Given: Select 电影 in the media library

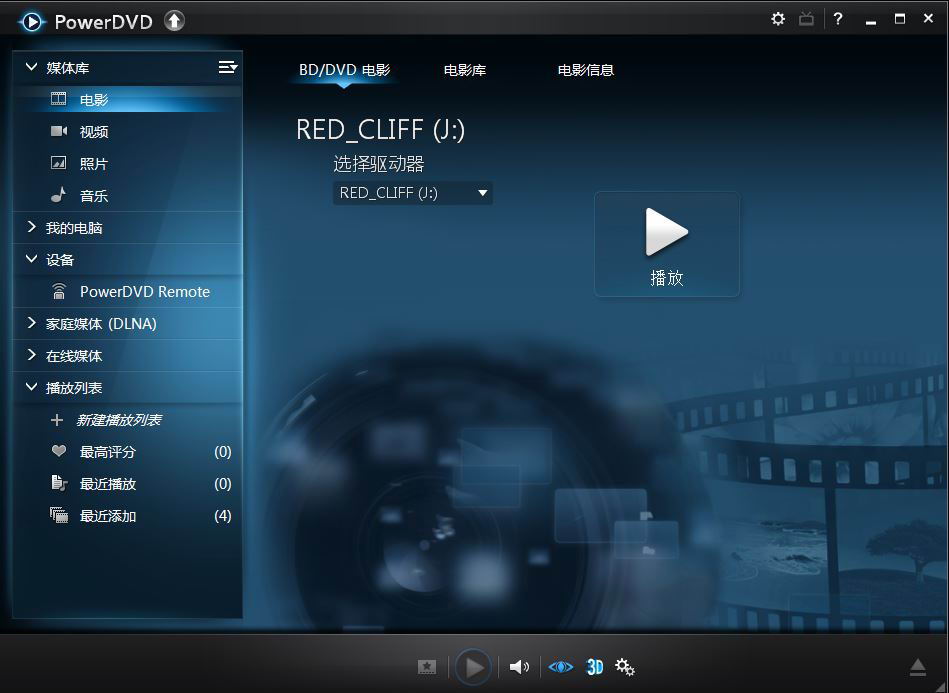Looking at the screenshot, I should 127,99.
